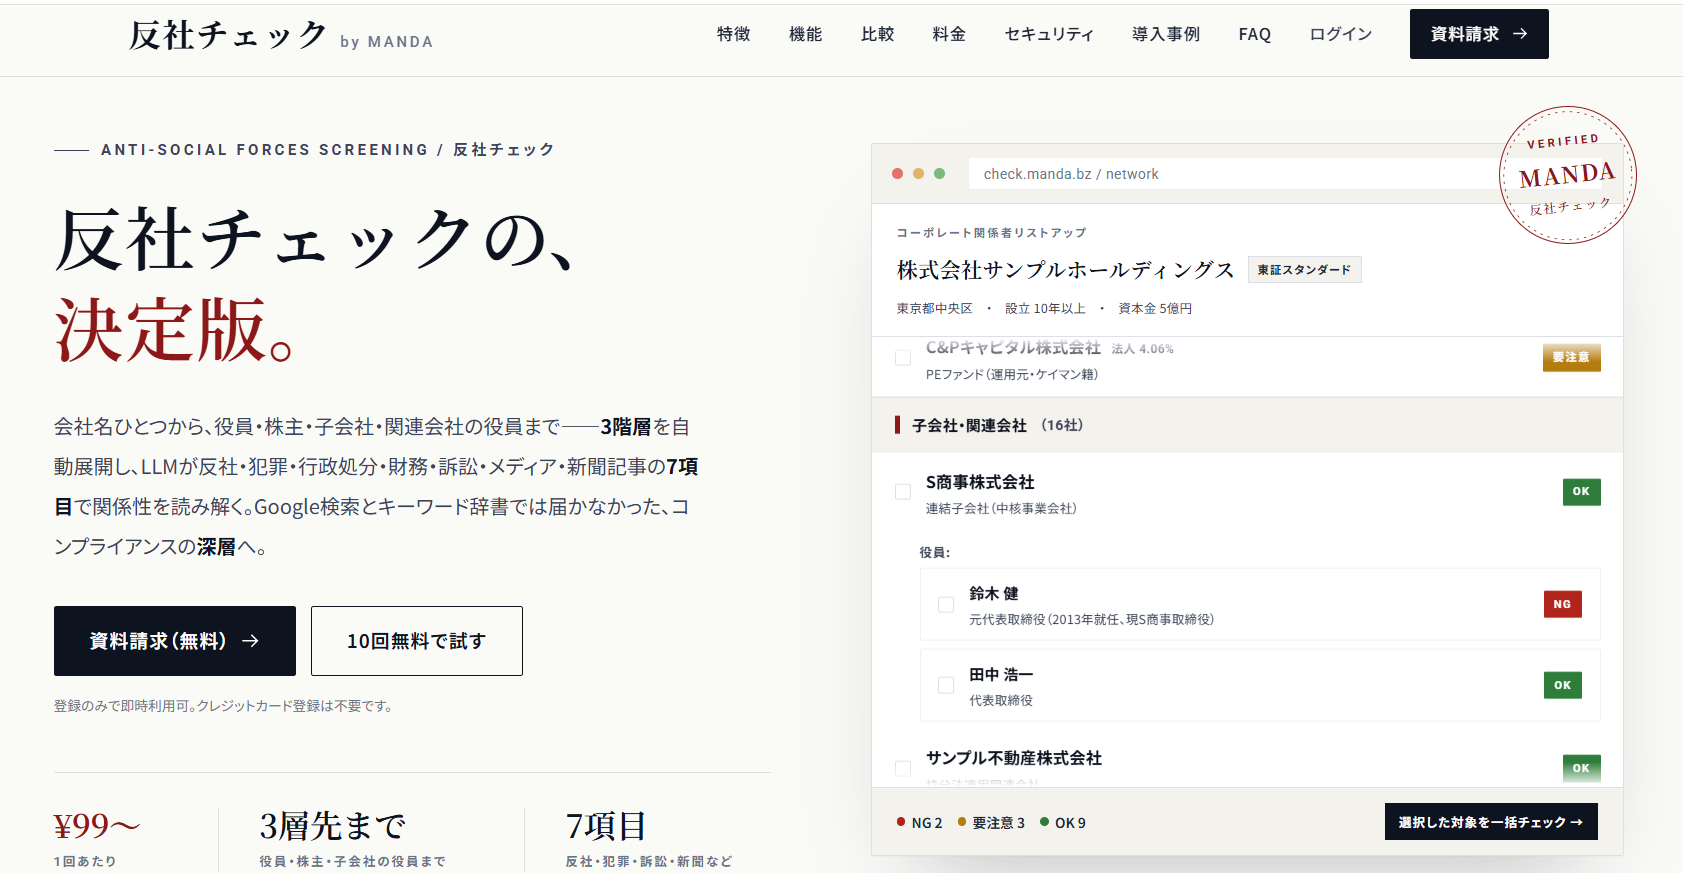The height and width of the screenshot is (873, 1683).
Task: Open the 反社チェック by MANDA logo
Action: [281, 36]
